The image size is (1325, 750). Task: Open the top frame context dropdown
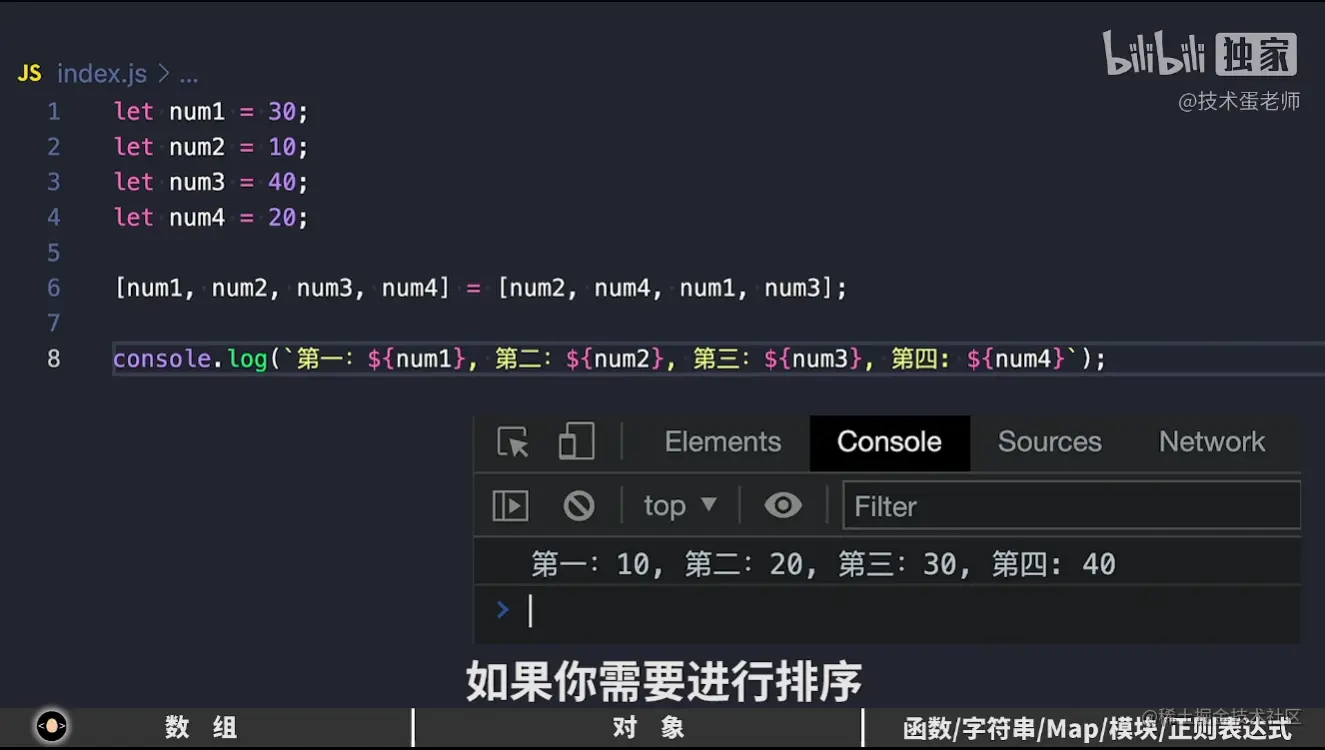tap(679, 506)
